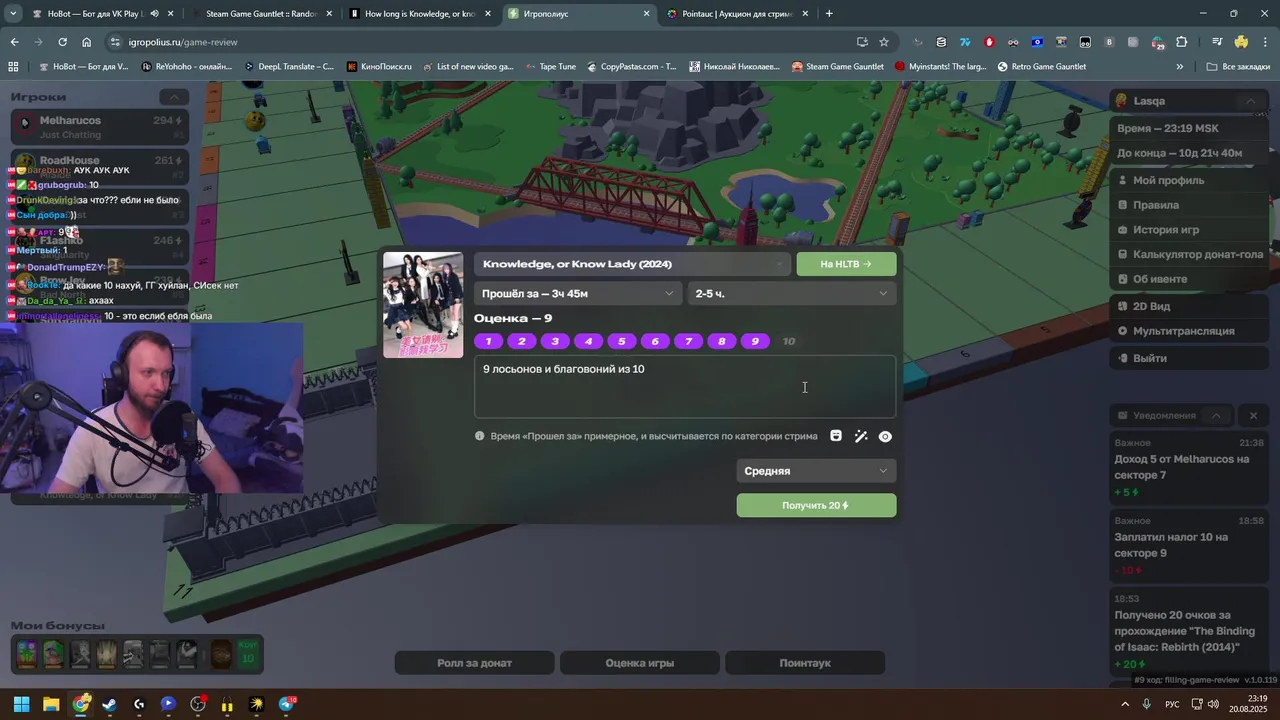The width and height of the screenshot is (1280, 720).
Task: Open the 'КиноПоиск.ru' bookmark
Action: coord(379,67)
